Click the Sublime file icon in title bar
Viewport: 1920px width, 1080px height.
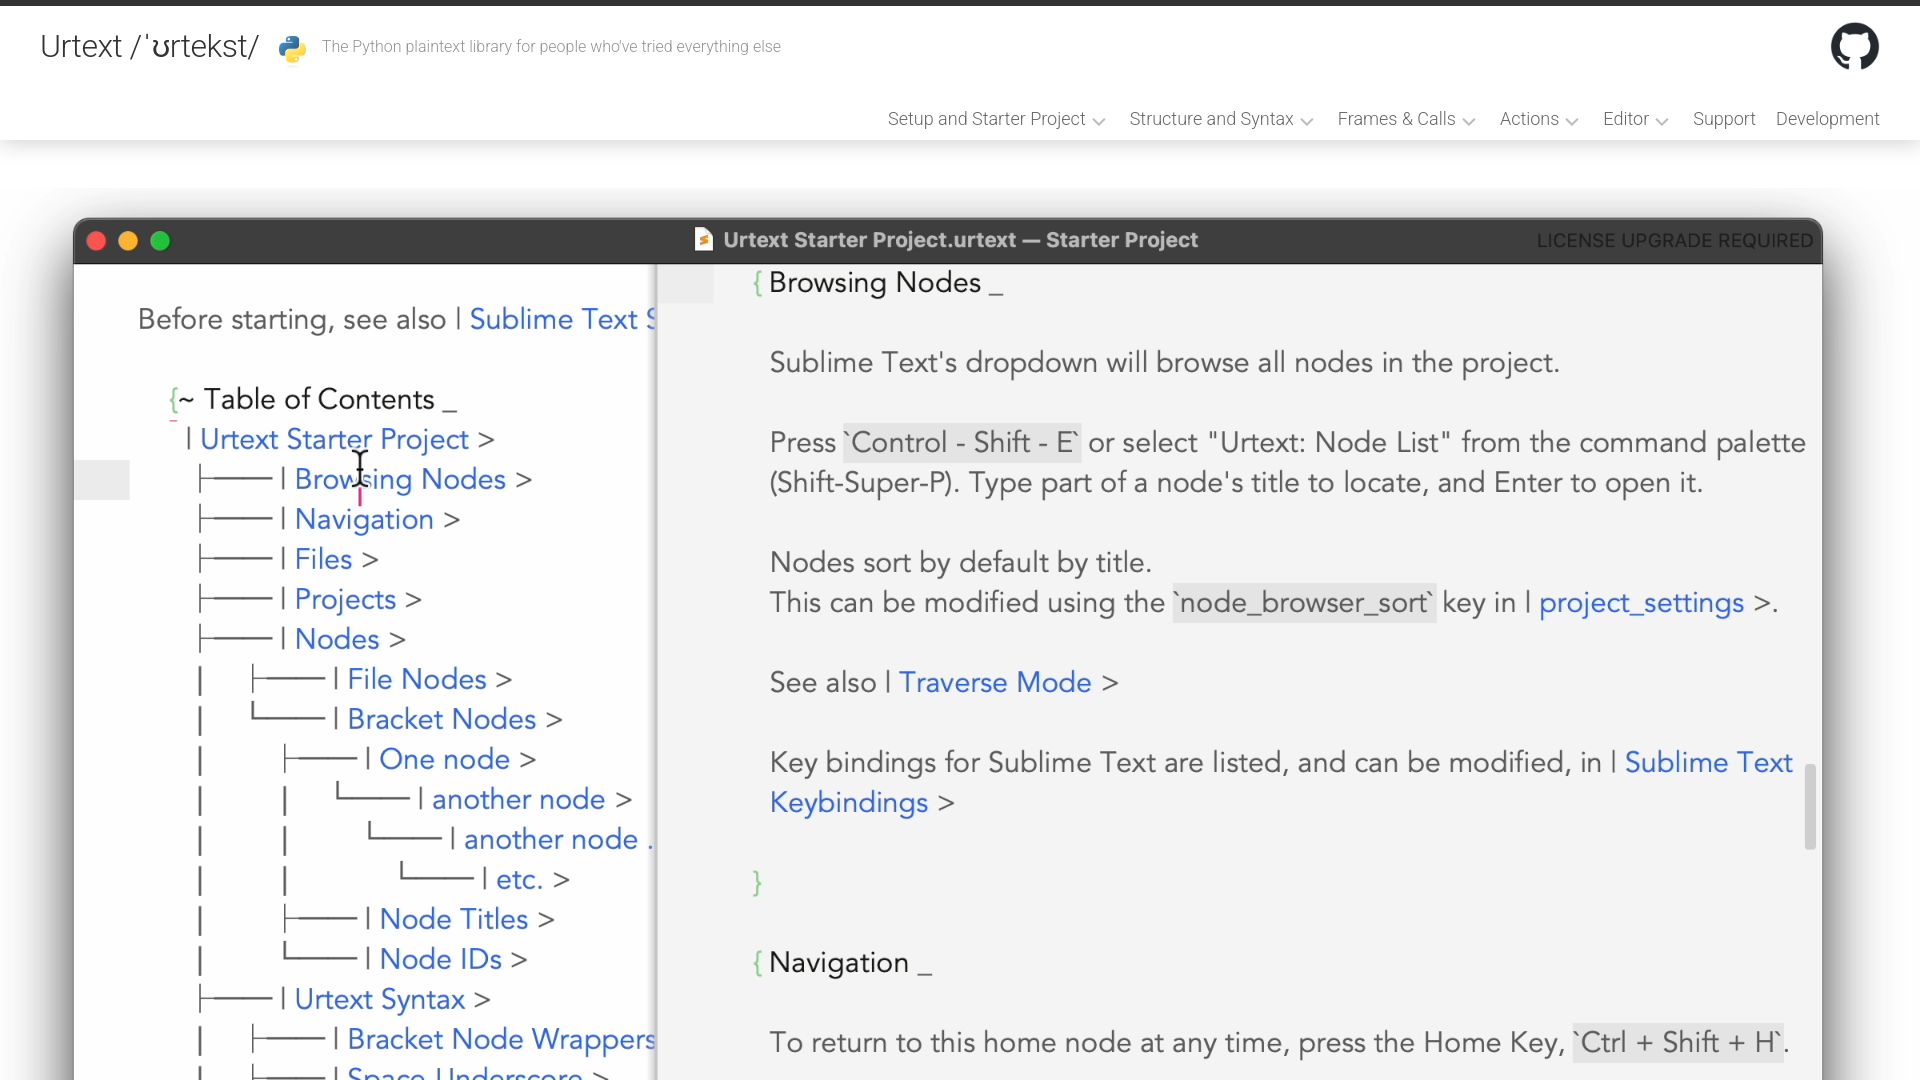click(x=704, y=239)
